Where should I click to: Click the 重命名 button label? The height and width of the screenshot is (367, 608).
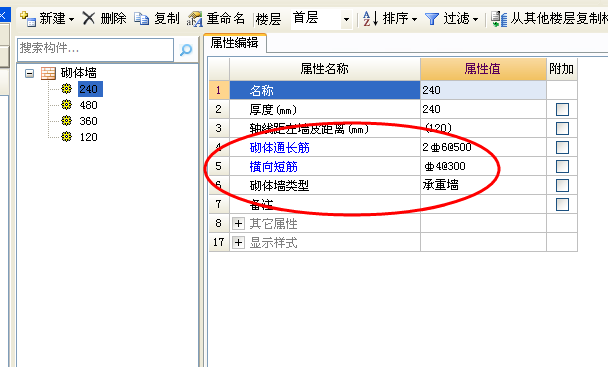(226, 18)
